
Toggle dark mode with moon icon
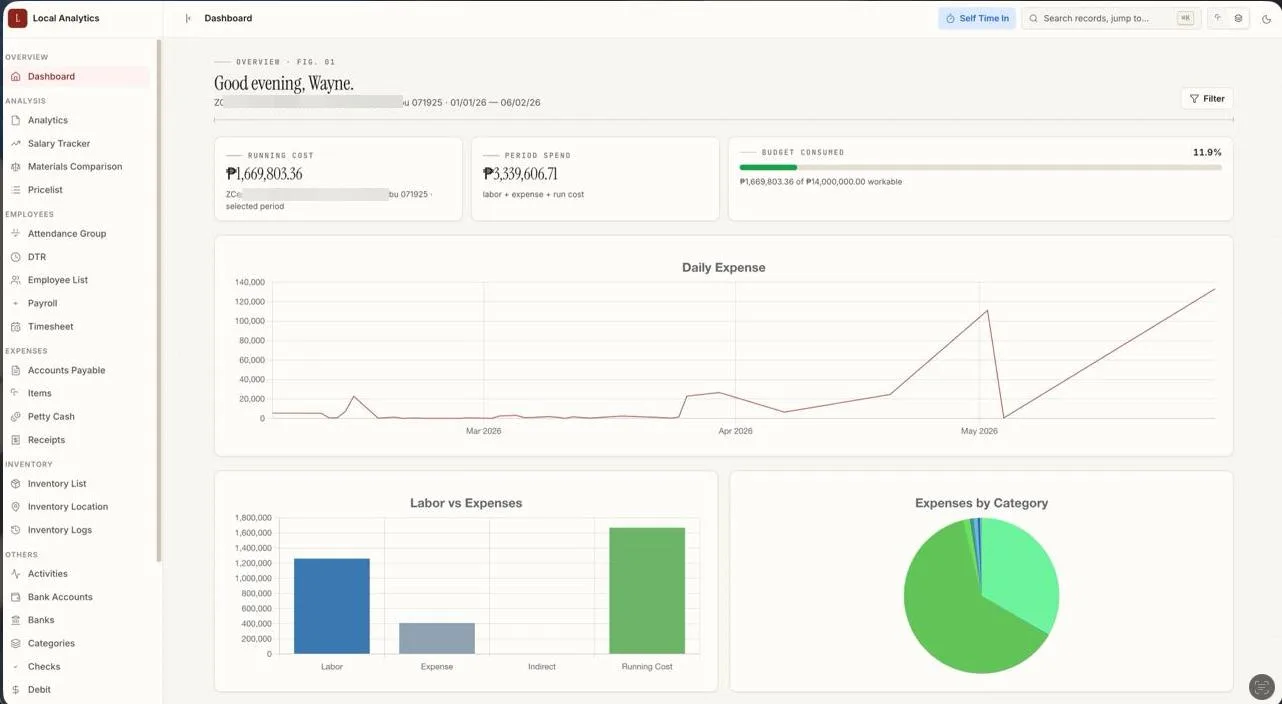pyautogui.click(x=1266, y=18)
